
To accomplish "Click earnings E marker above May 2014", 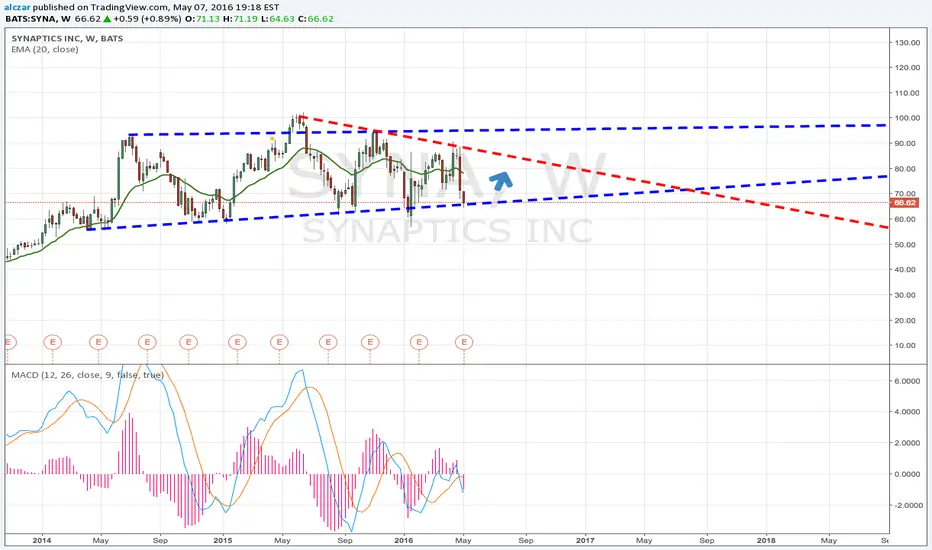I will pos(98,342).
